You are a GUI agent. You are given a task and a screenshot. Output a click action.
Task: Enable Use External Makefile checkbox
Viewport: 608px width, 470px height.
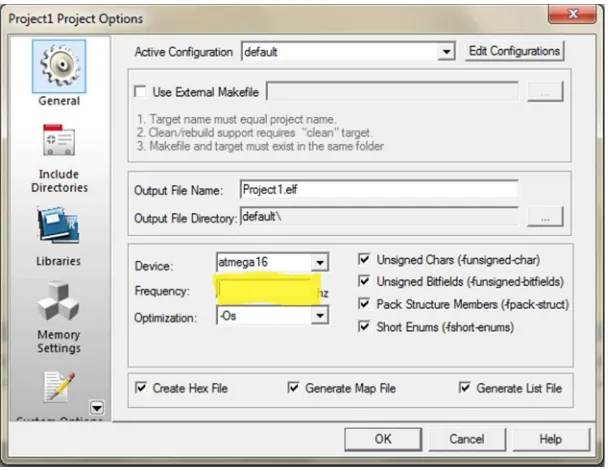click(x=140, y=92)
